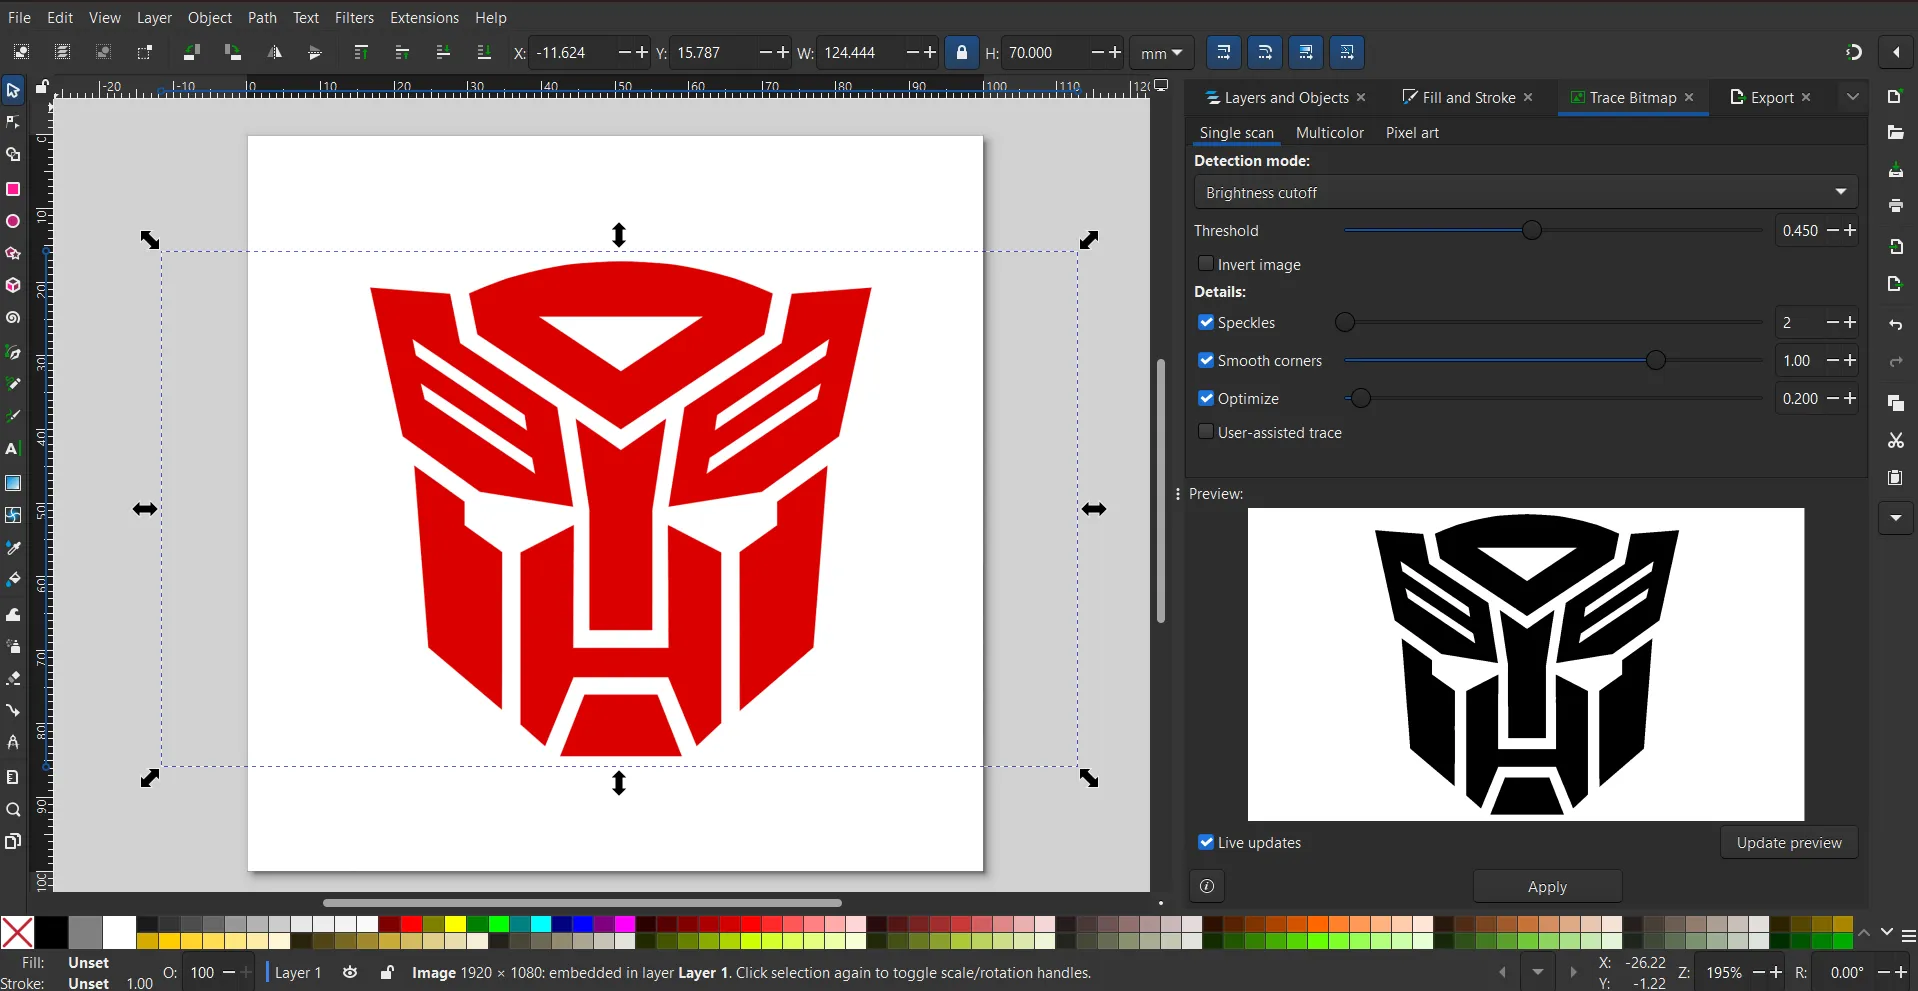Switch to the Multicolor tab
This screenshot has height=991, width=1918.
pos(1329,132)
